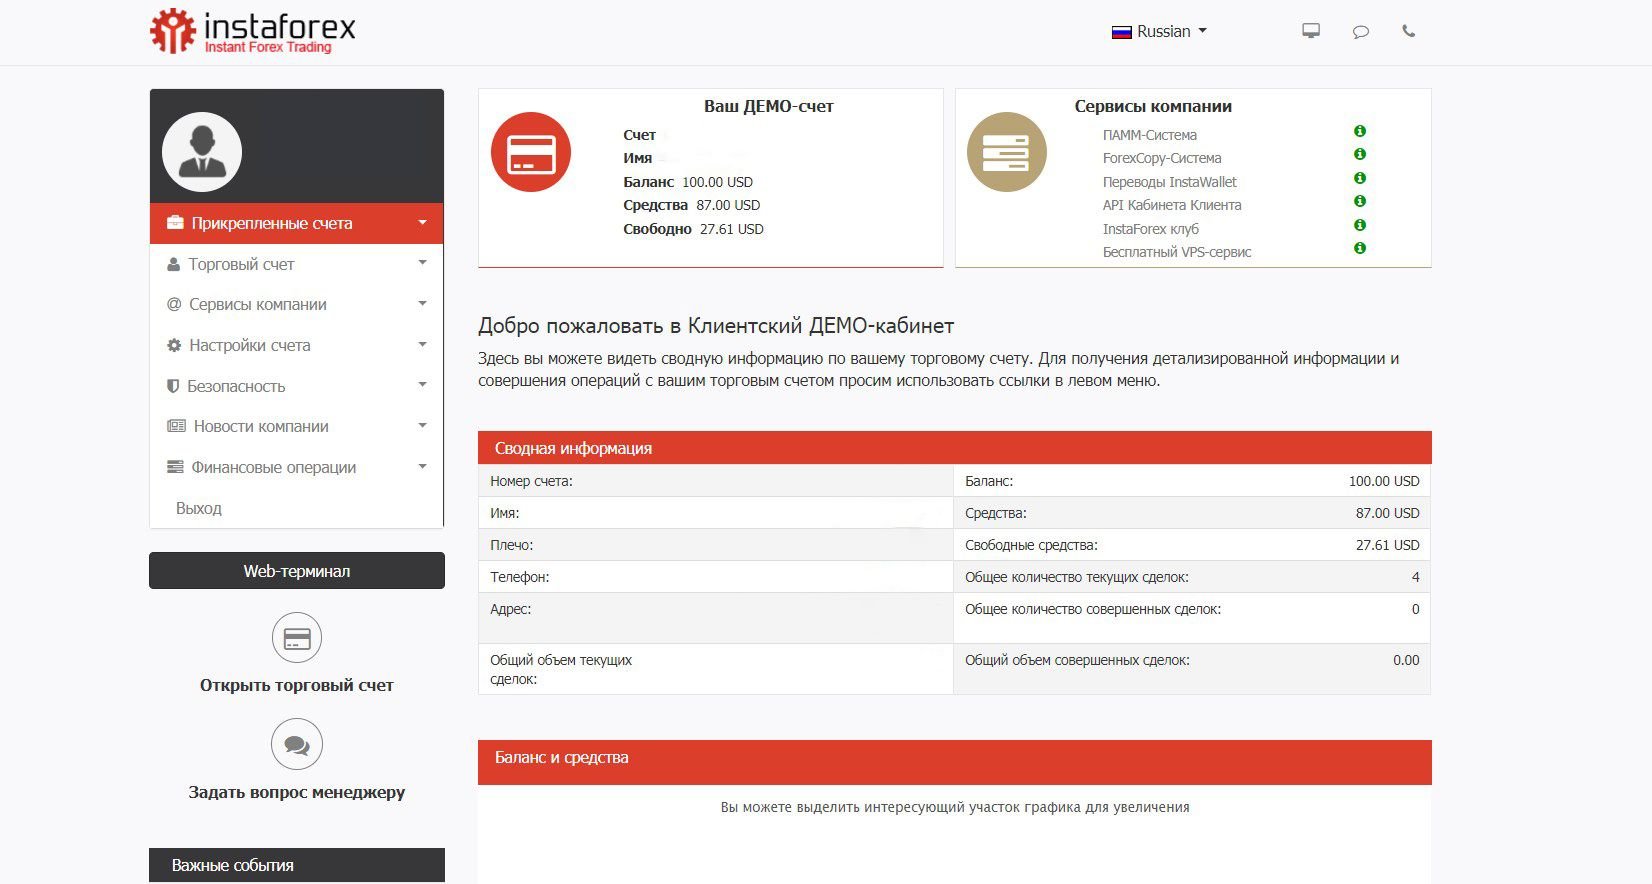The image size is (1652, 884).
Task: Select Сервисы компании sidebar item
Action: click(296, 304)
